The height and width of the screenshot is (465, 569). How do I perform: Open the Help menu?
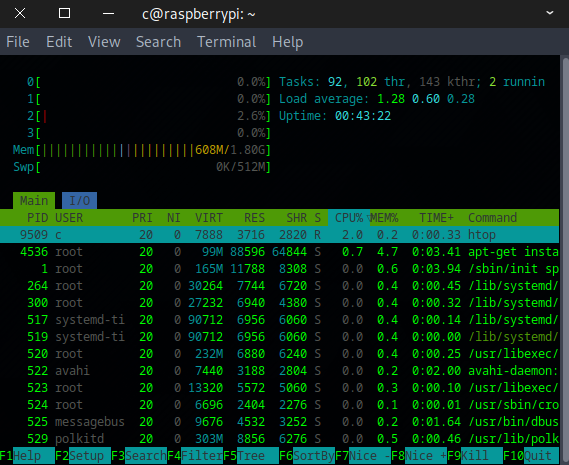pyautogui.click(x=288, y=42)
